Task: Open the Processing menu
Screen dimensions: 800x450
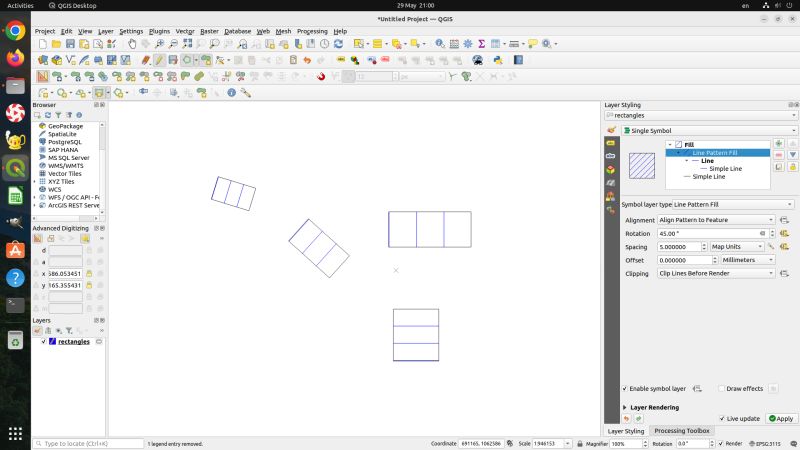Action: point(312,31)
